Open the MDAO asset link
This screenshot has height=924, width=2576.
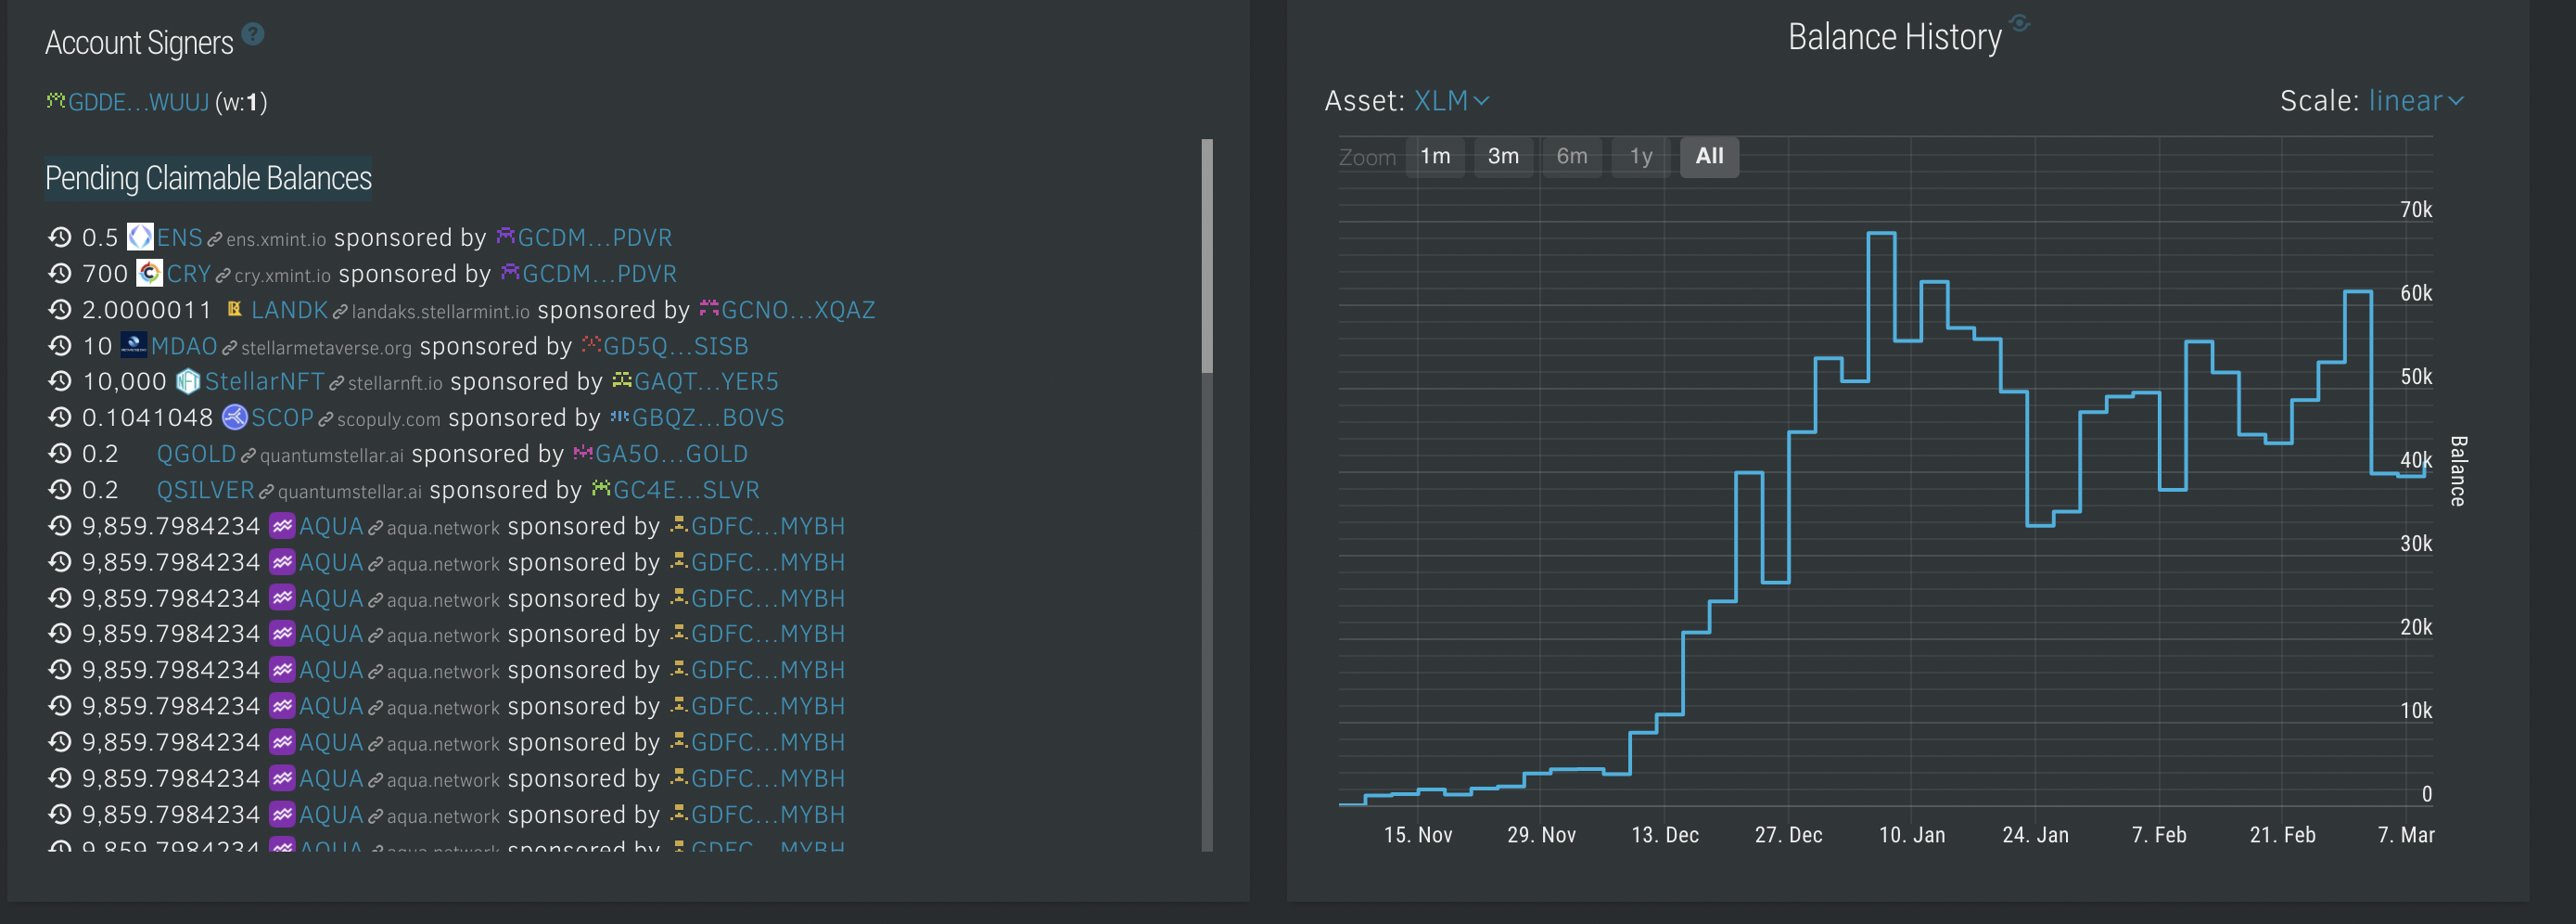point(184,345)
